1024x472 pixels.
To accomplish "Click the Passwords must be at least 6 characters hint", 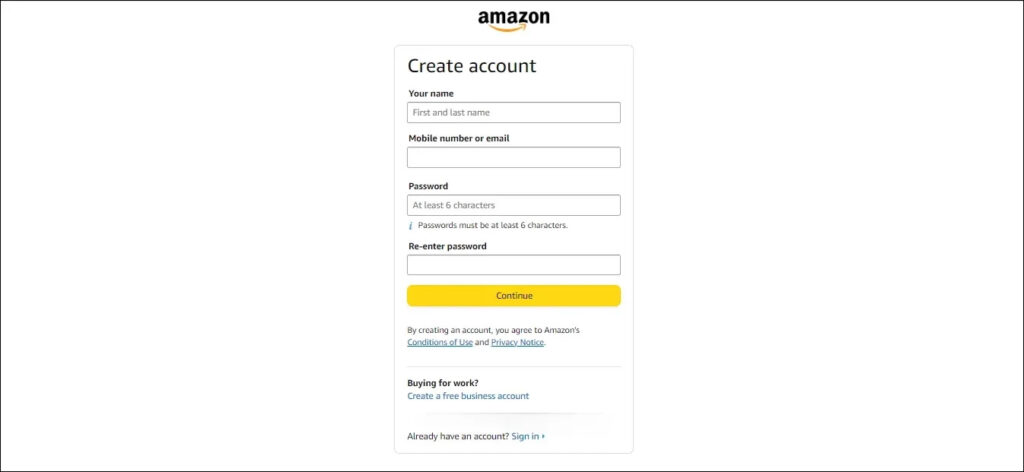I will coord(492,225).
